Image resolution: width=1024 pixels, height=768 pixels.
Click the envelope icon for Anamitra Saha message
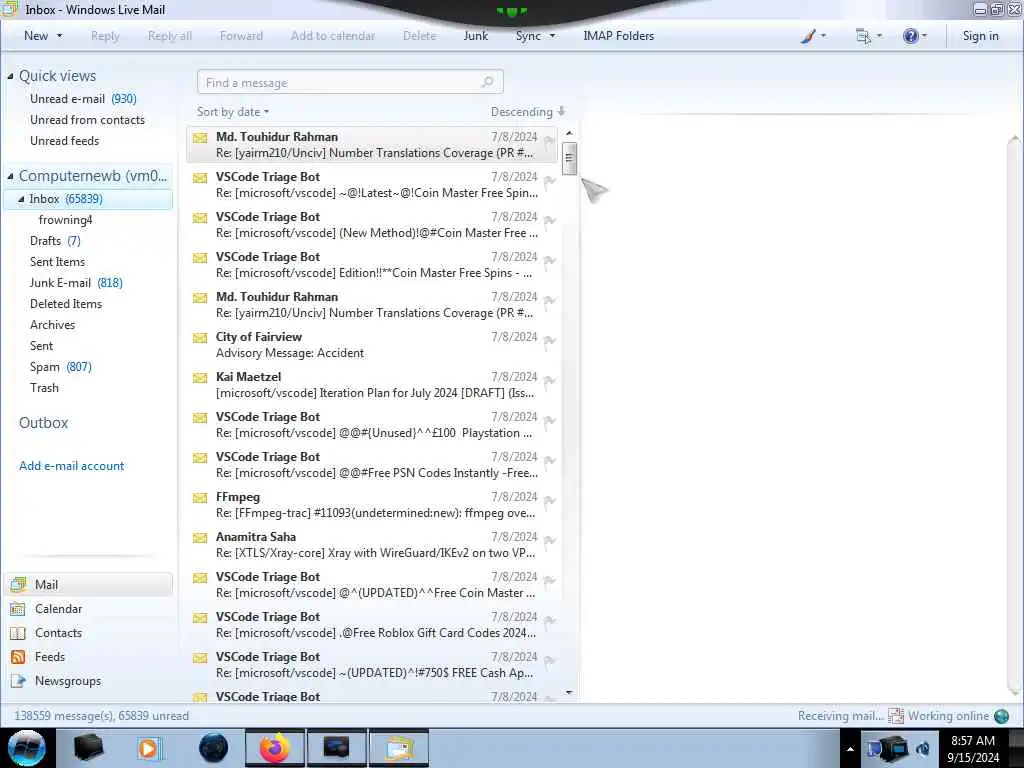coord(200,537)
